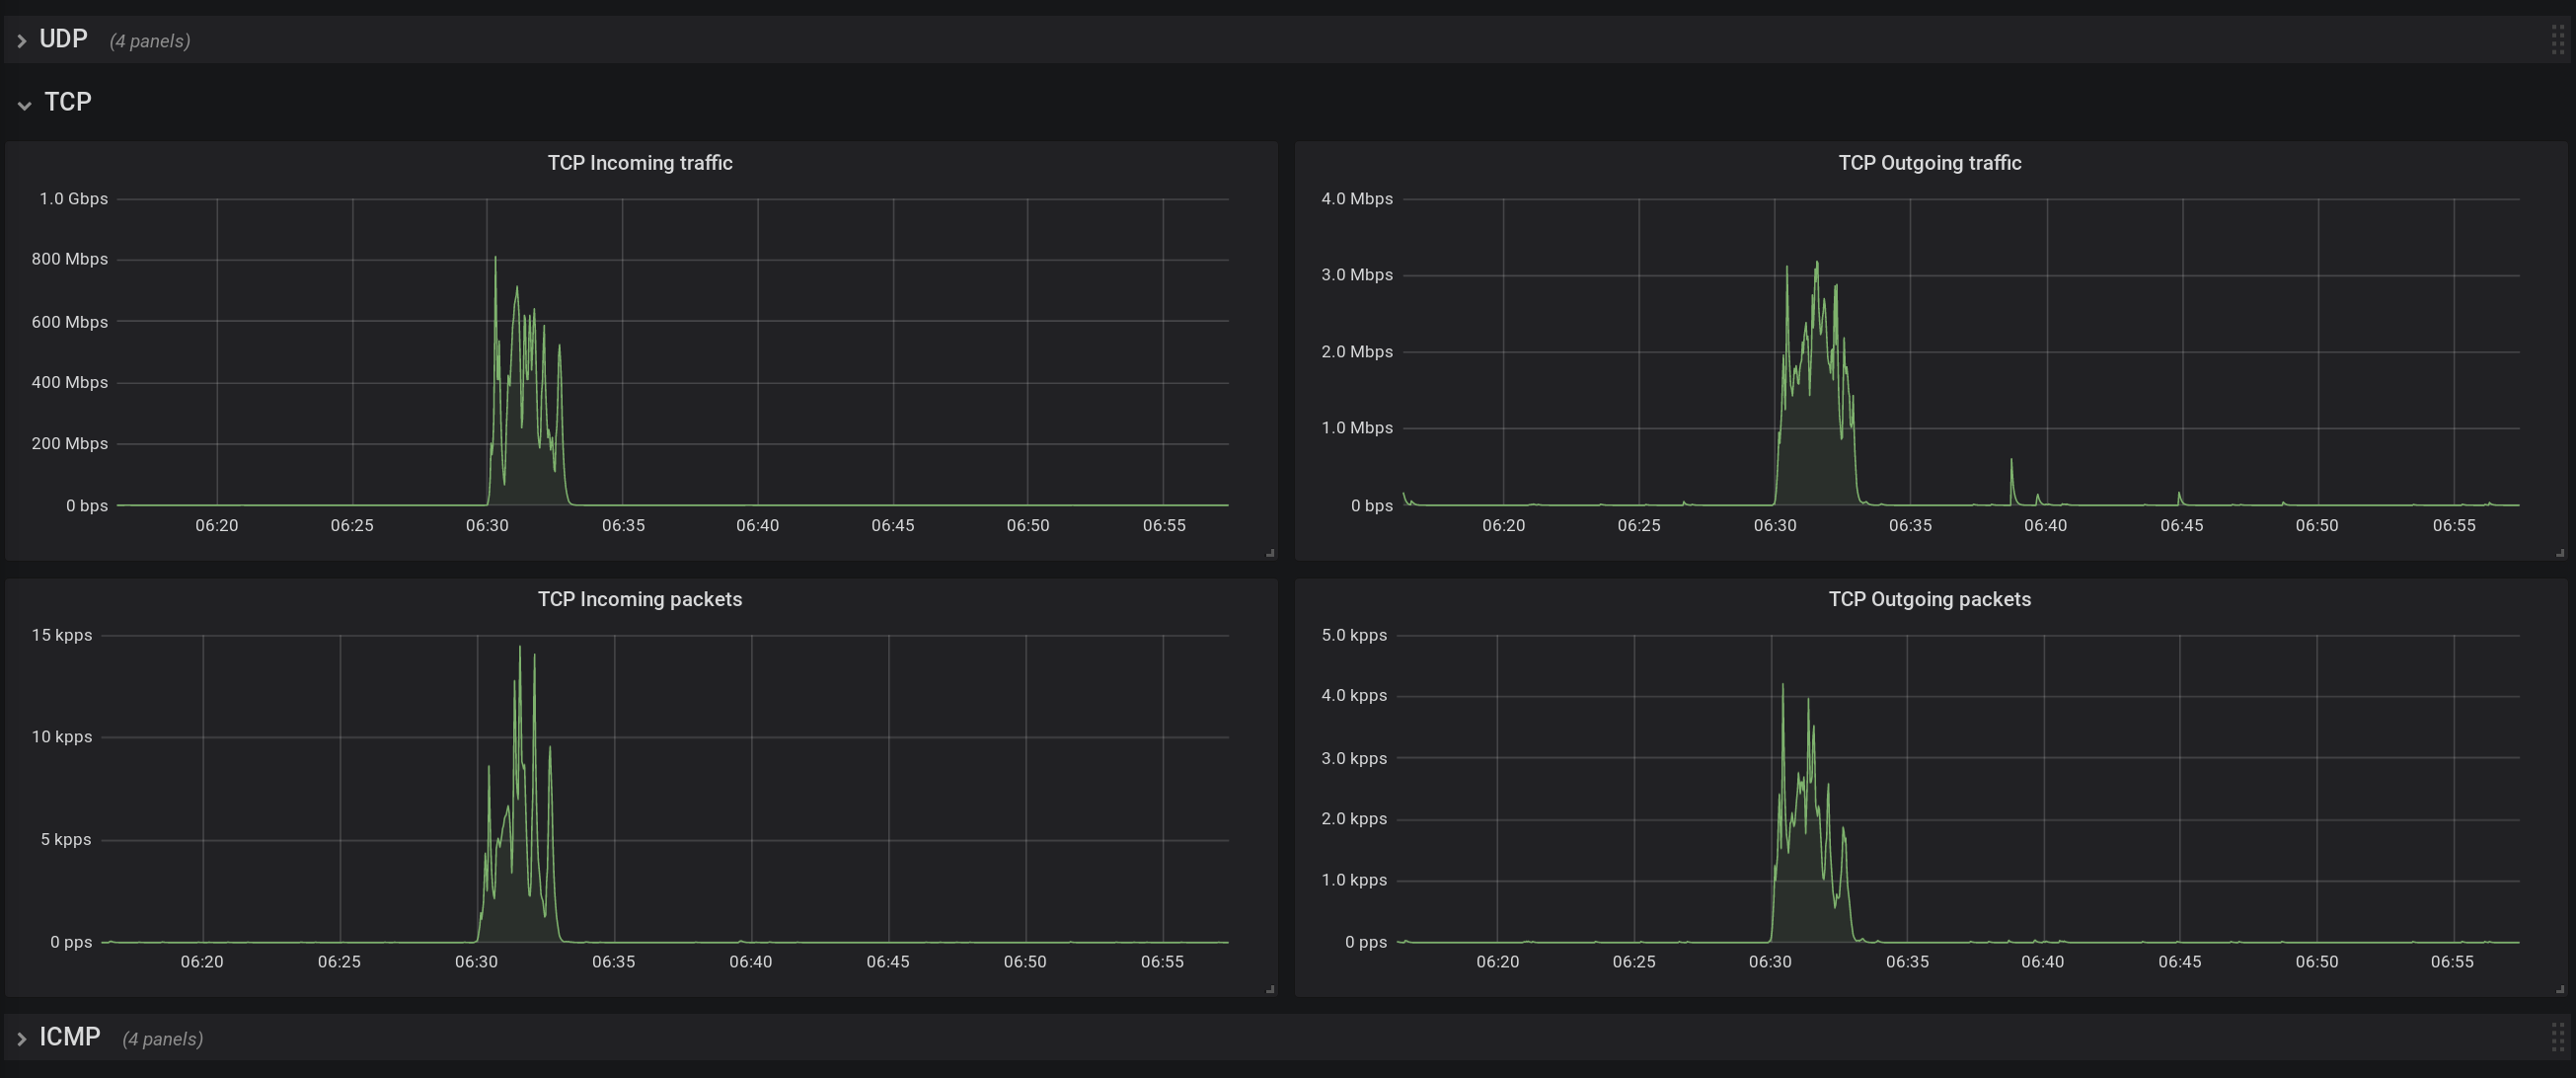Click TCP Incoming traffic panel resize handle
This screenshot has height=1078, width=2576.
coord(1270,552)
